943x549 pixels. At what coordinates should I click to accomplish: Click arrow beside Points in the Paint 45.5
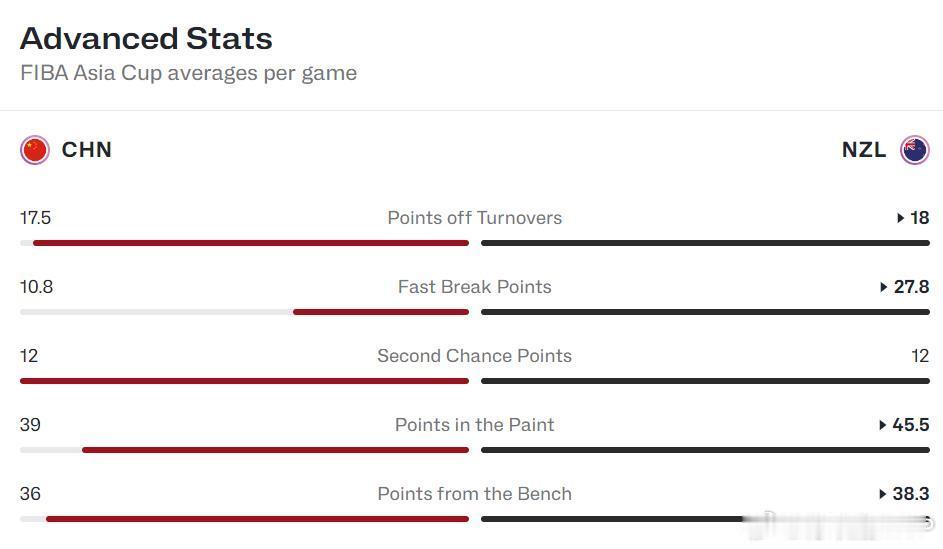point(882,425)
